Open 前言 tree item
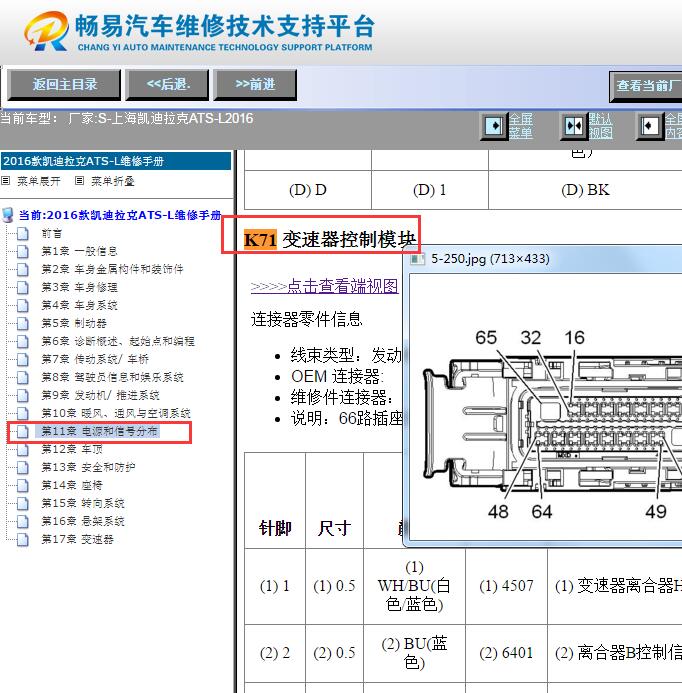The height and width of the screenshot is (693, 682). pos(52,233)
